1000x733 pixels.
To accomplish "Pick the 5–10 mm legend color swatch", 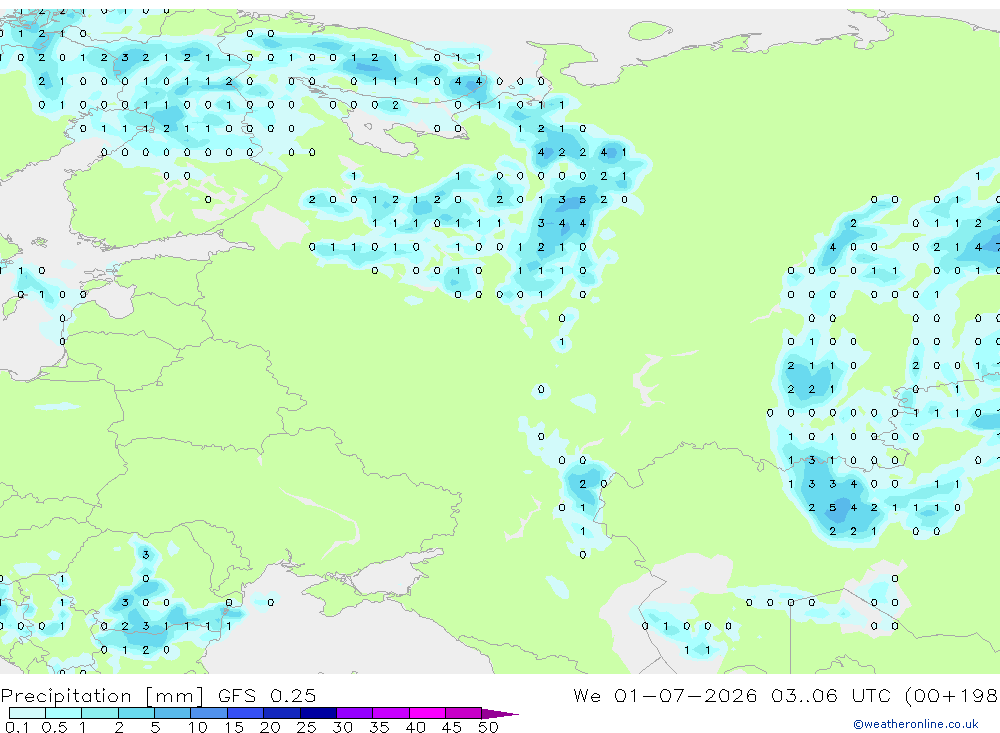I will [x=173, y=713].
